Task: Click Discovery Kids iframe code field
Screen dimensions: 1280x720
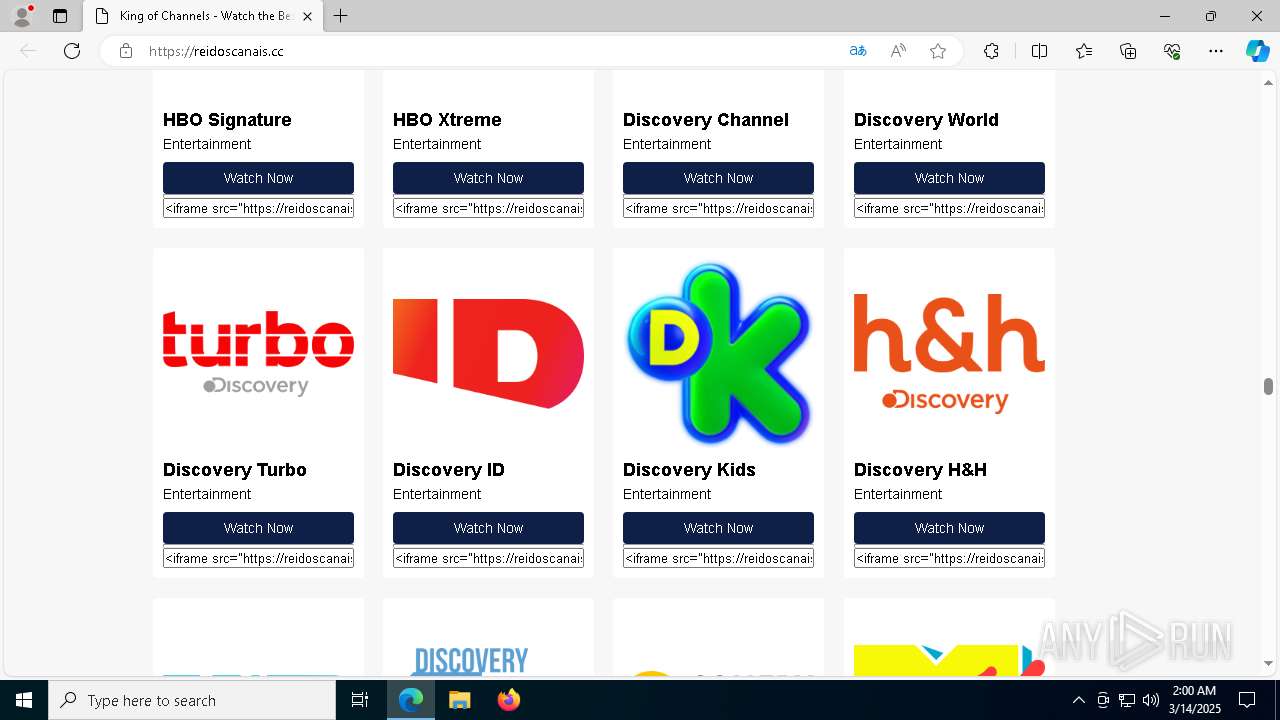Action: pyautogui.click(x=718, y=558)
